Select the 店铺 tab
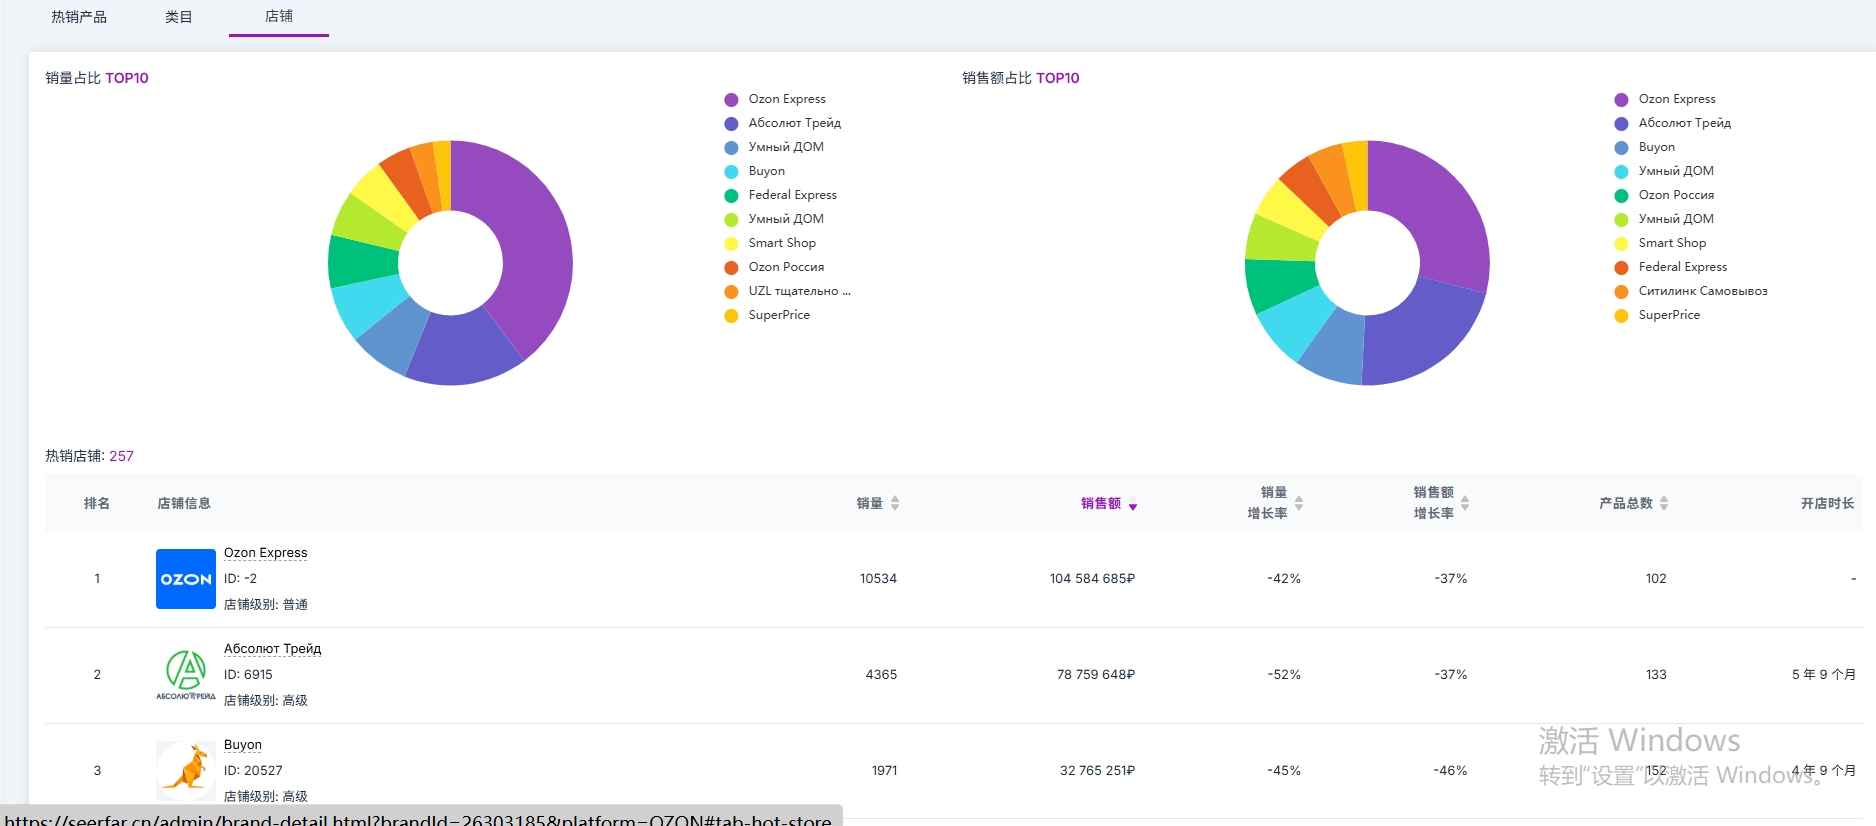The height and width of the screenshot is (826, 1876). (x=279, y=17)
